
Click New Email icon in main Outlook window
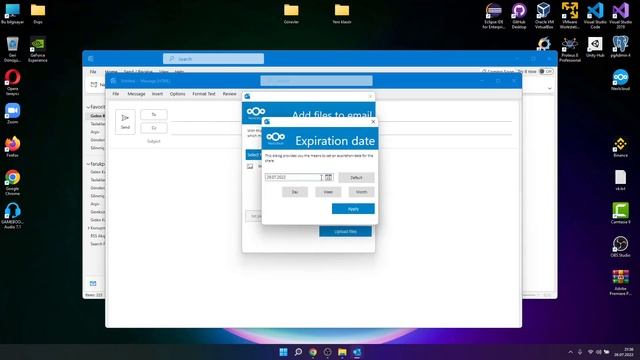[94, 84]
